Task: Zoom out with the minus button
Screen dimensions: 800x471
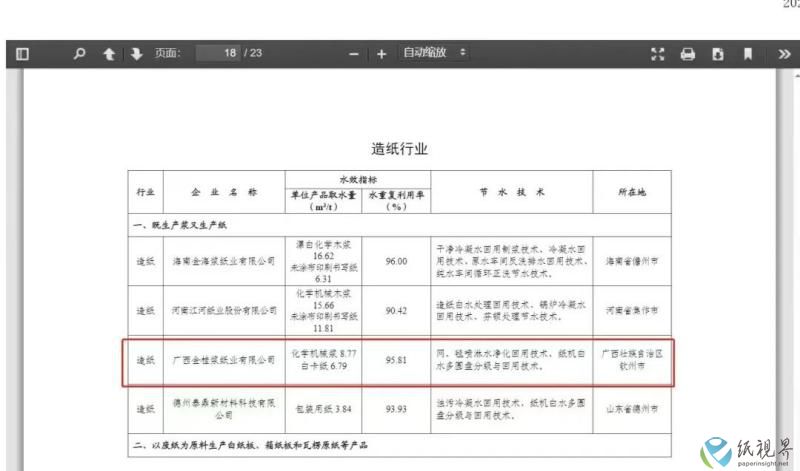Action: [354, 54]
